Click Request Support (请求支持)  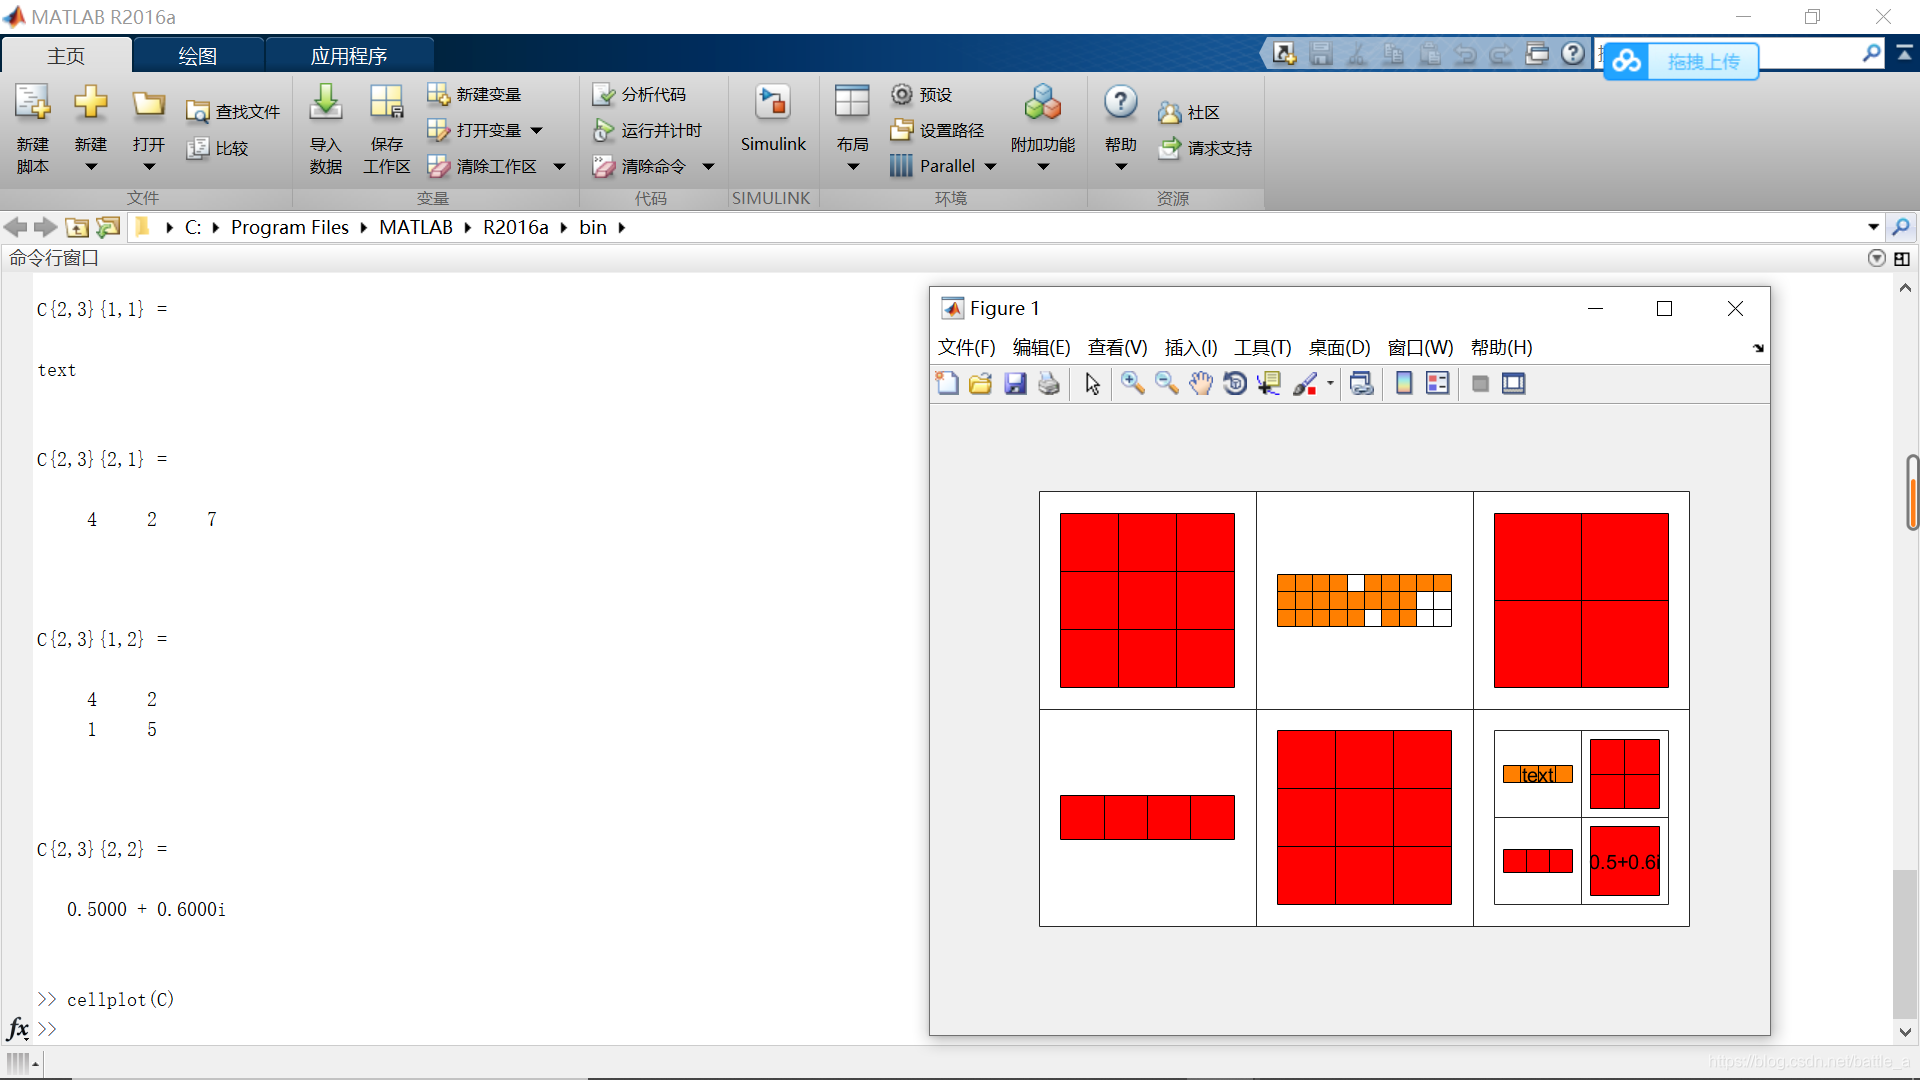1205,148
